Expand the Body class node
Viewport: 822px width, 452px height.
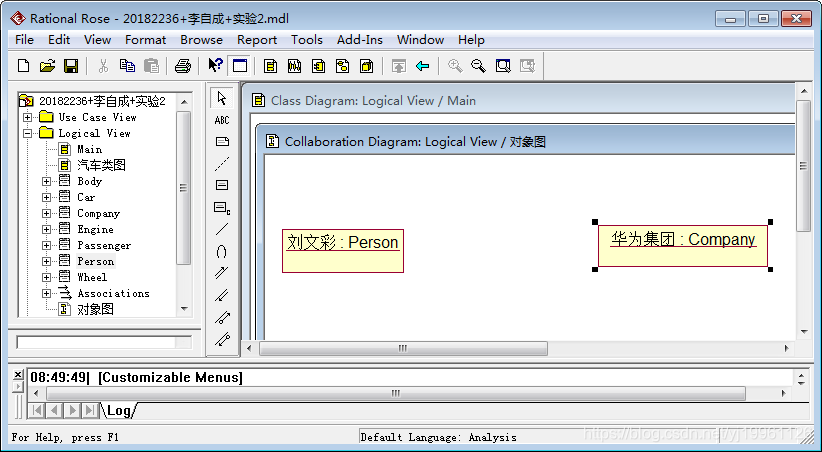coord(47,181)
